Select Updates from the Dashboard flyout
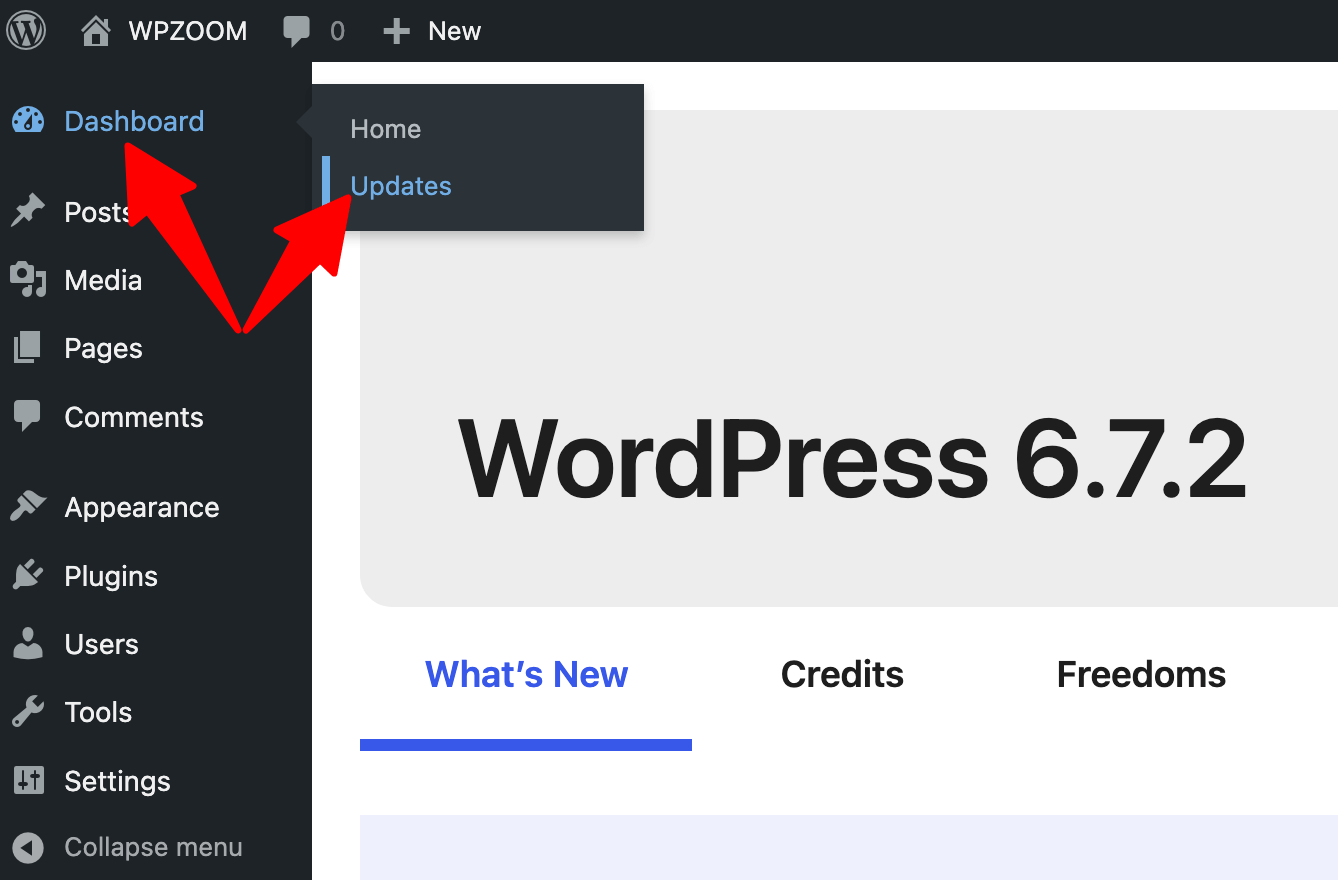Image resolution: width=1338 pixels, height=880 pixels. (x=400, y=185)
